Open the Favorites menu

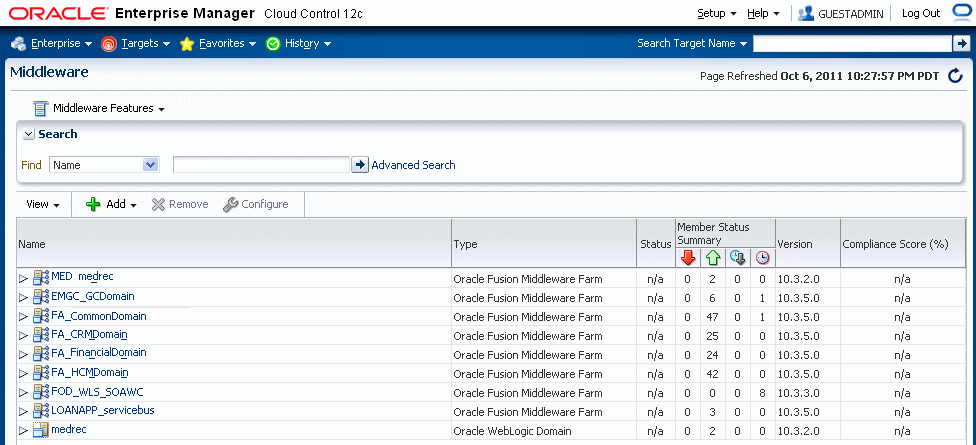(x=227, y=44)
